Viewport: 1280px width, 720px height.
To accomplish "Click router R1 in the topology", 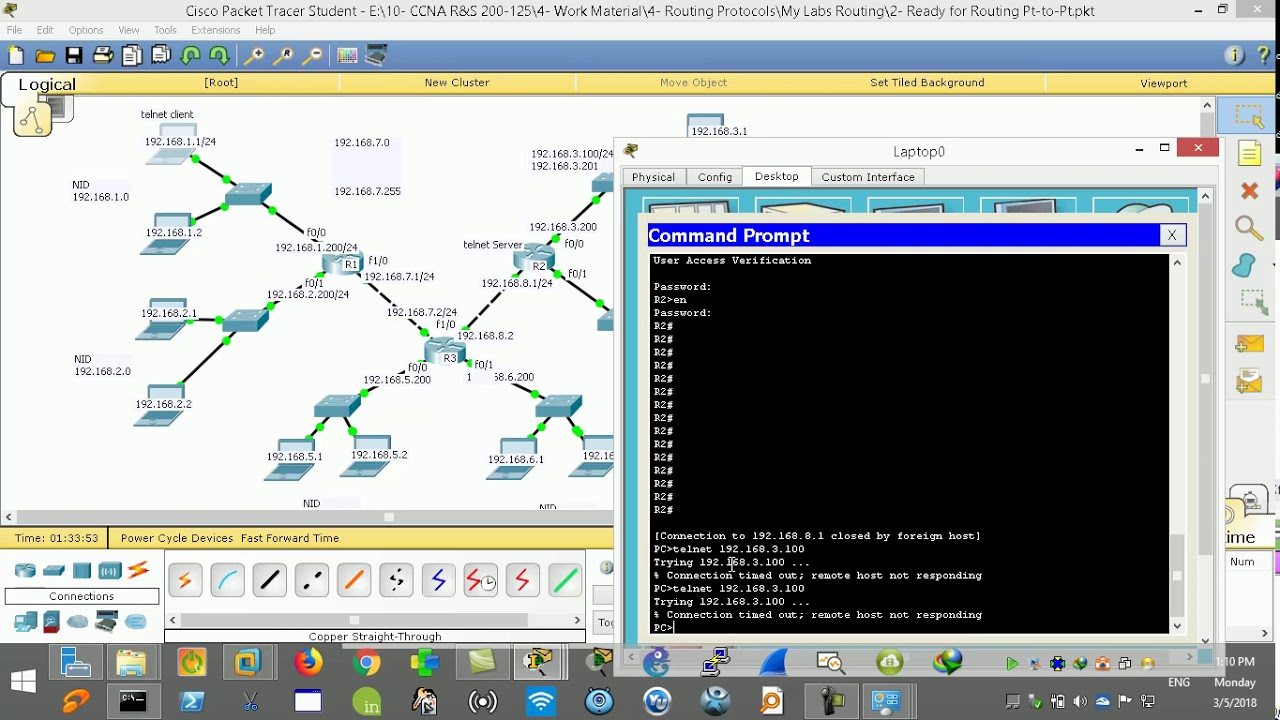I will coord(341,264).
